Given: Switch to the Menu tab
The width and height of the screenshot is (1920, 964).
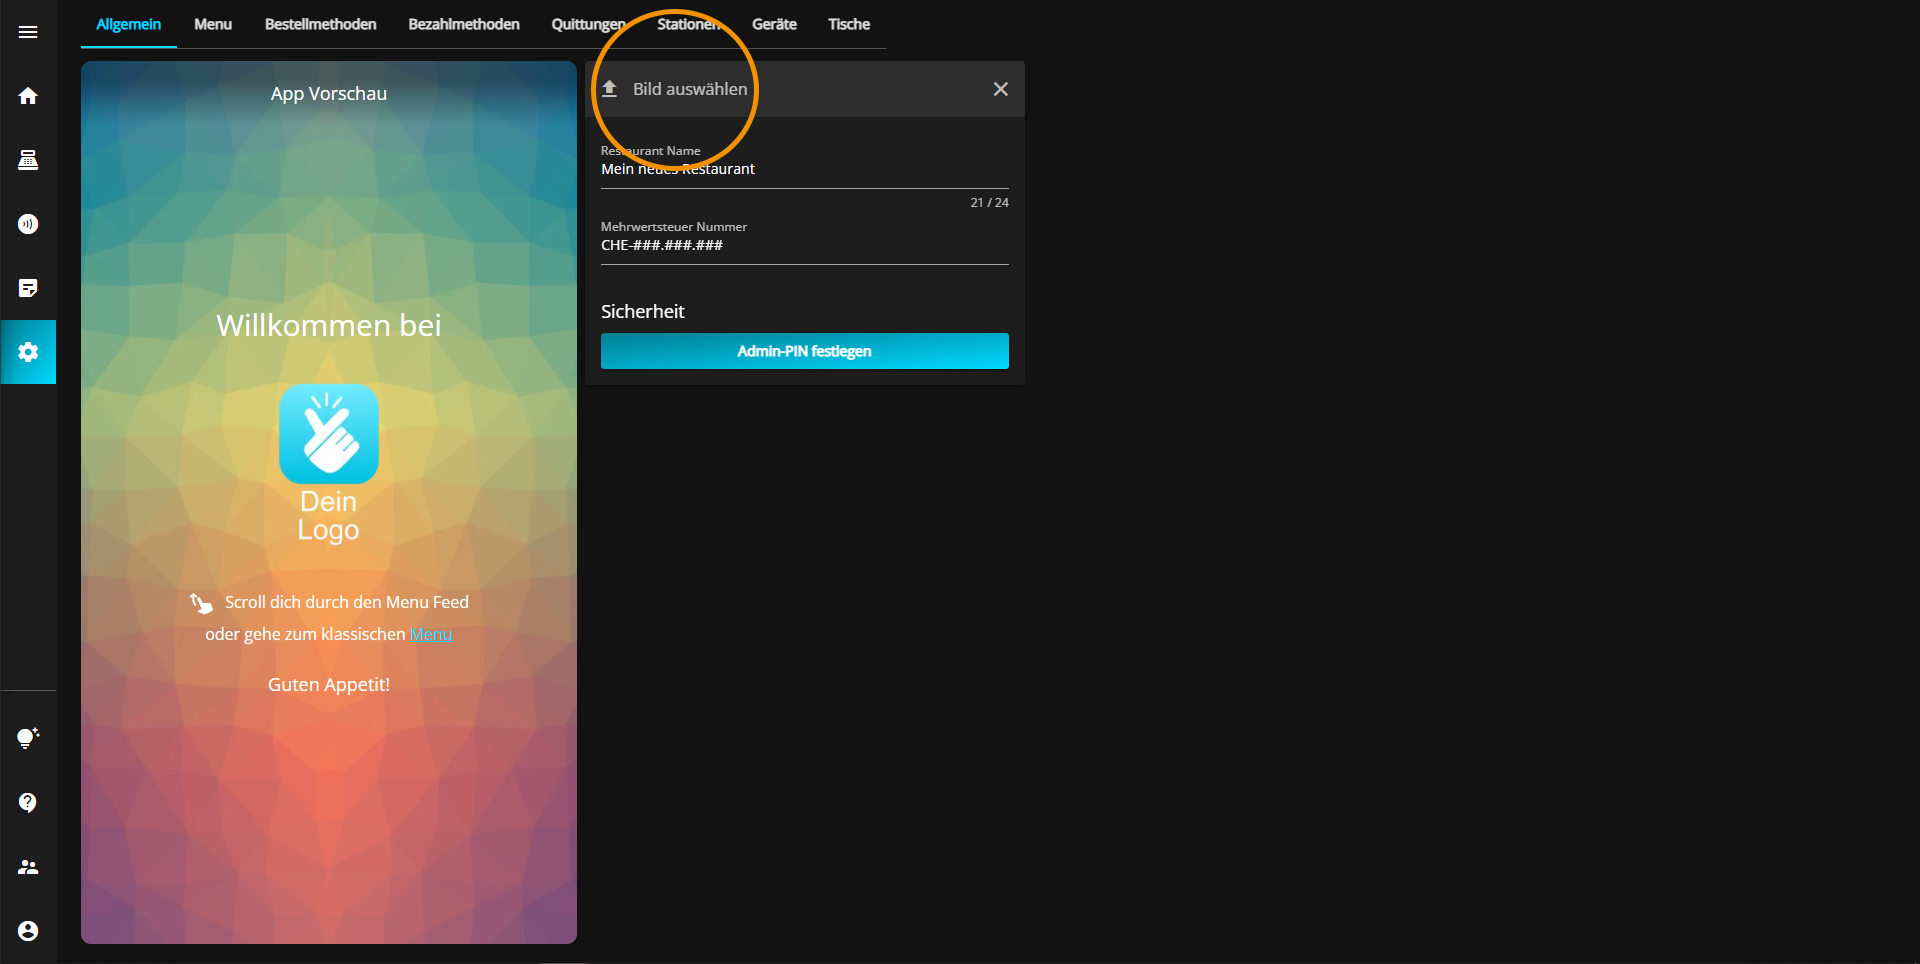Looking at the screenshot, I should point(213,24).
